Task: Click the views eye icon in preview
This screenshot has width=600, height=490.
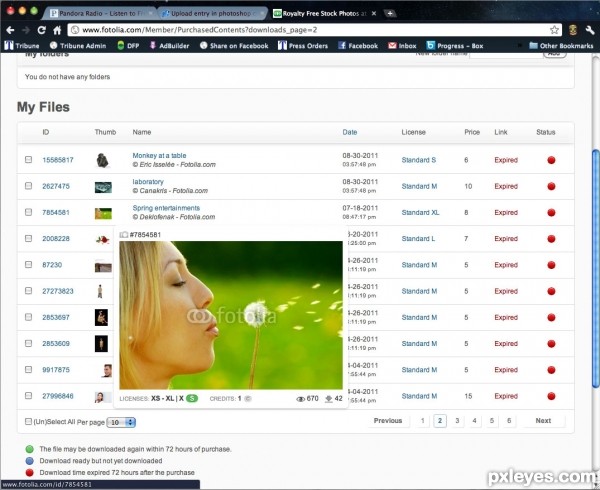Action: 300,399
